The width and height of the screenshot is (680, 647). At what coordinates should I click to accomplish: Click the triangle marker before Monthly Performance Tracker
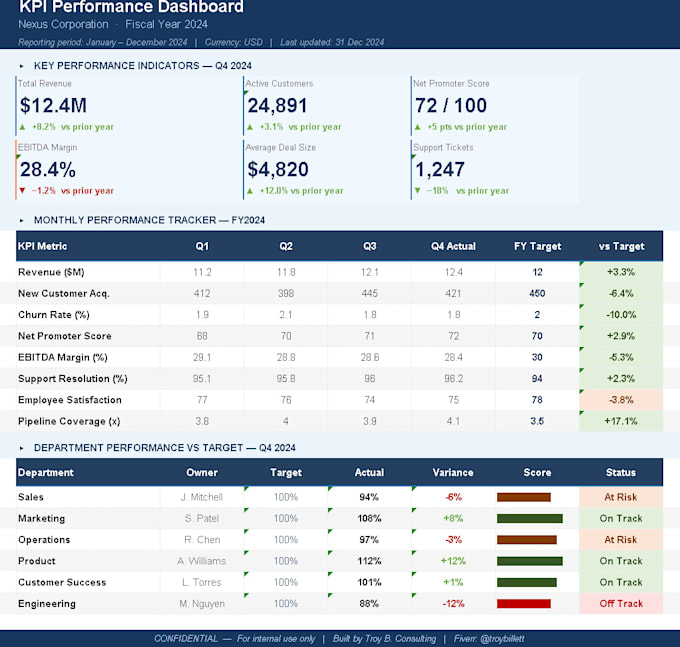pos(21,220)
